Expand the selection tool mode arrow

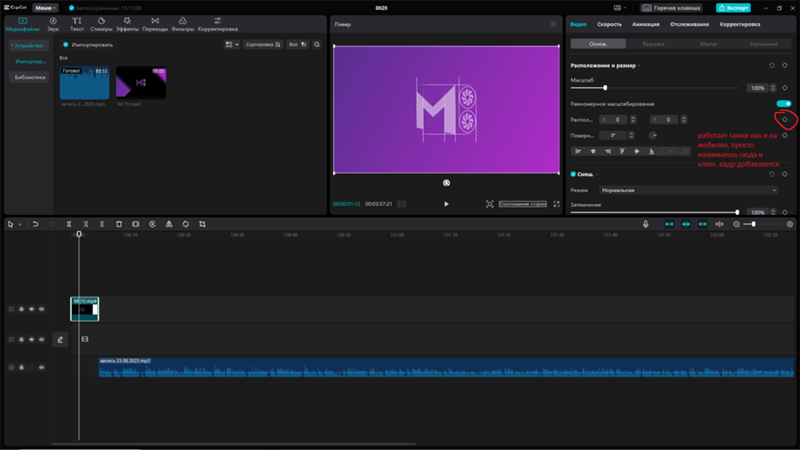click(x=20, y=224)
